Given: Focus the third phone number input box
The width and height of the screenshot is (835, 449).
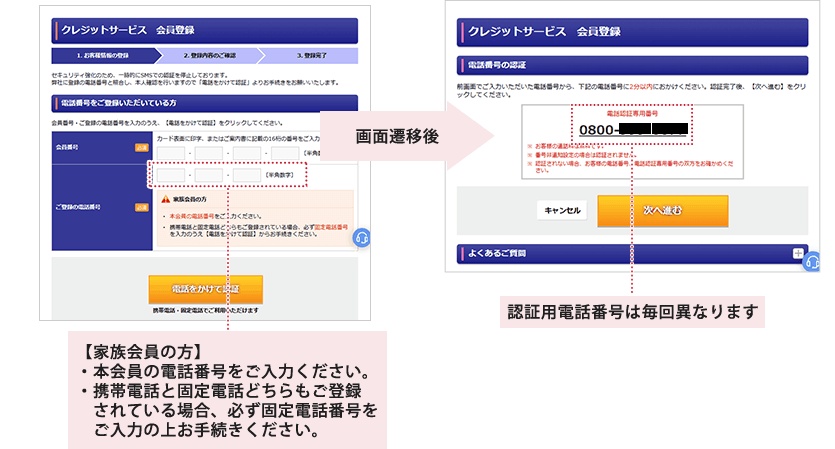Looking at the screenshot, I should point(247,175).
